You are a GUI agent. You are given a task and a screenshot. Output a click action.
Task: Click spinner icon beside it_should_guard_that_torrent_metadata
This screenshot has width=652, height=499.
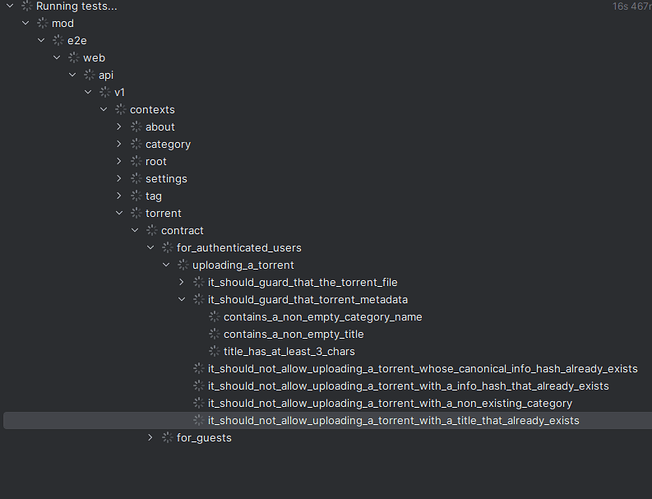(x=199, y=299)
